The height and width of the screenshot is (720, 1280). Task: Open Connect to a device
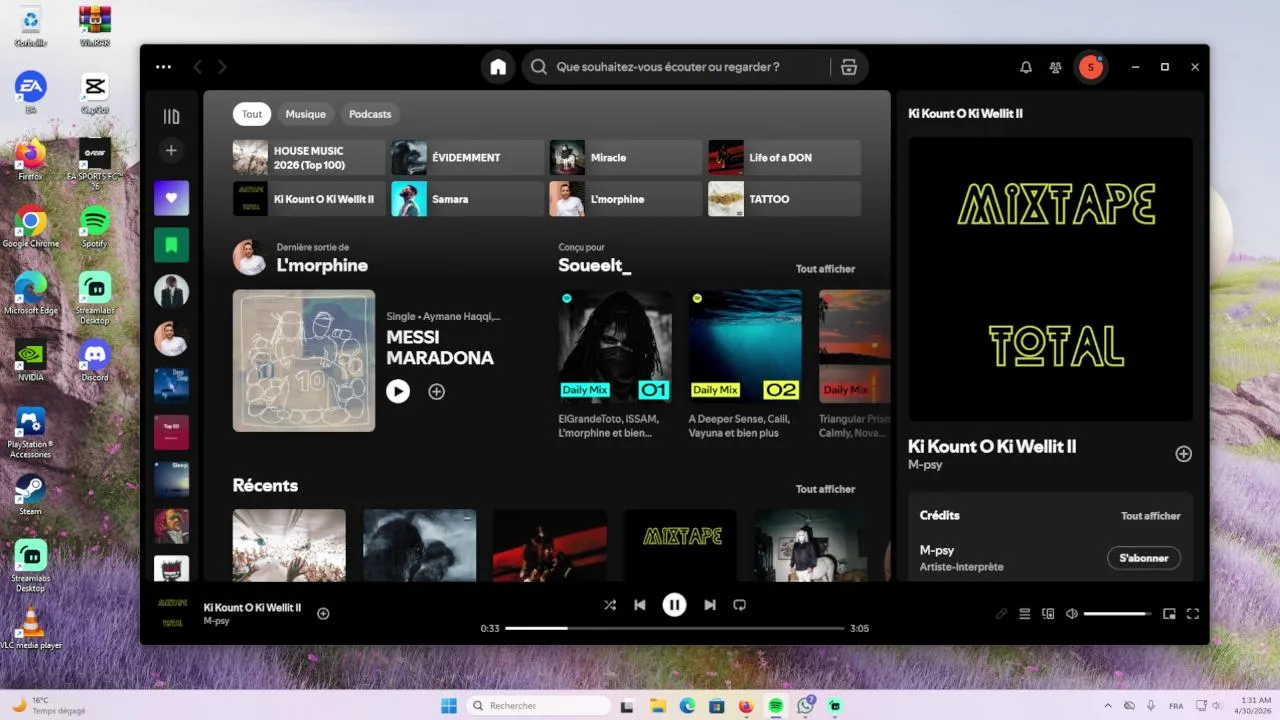pyautogui.click(x=1048, y=614)
